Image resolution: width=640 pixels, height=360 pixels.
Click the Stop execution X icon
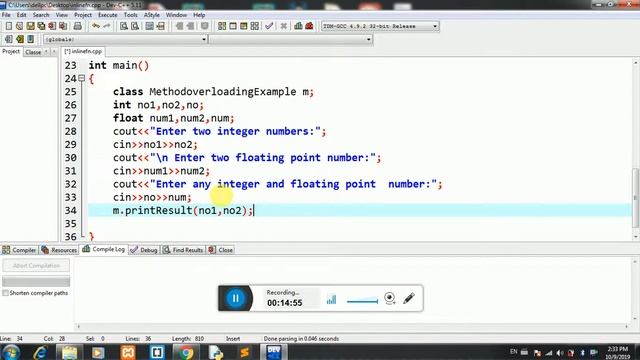(284, 26)
